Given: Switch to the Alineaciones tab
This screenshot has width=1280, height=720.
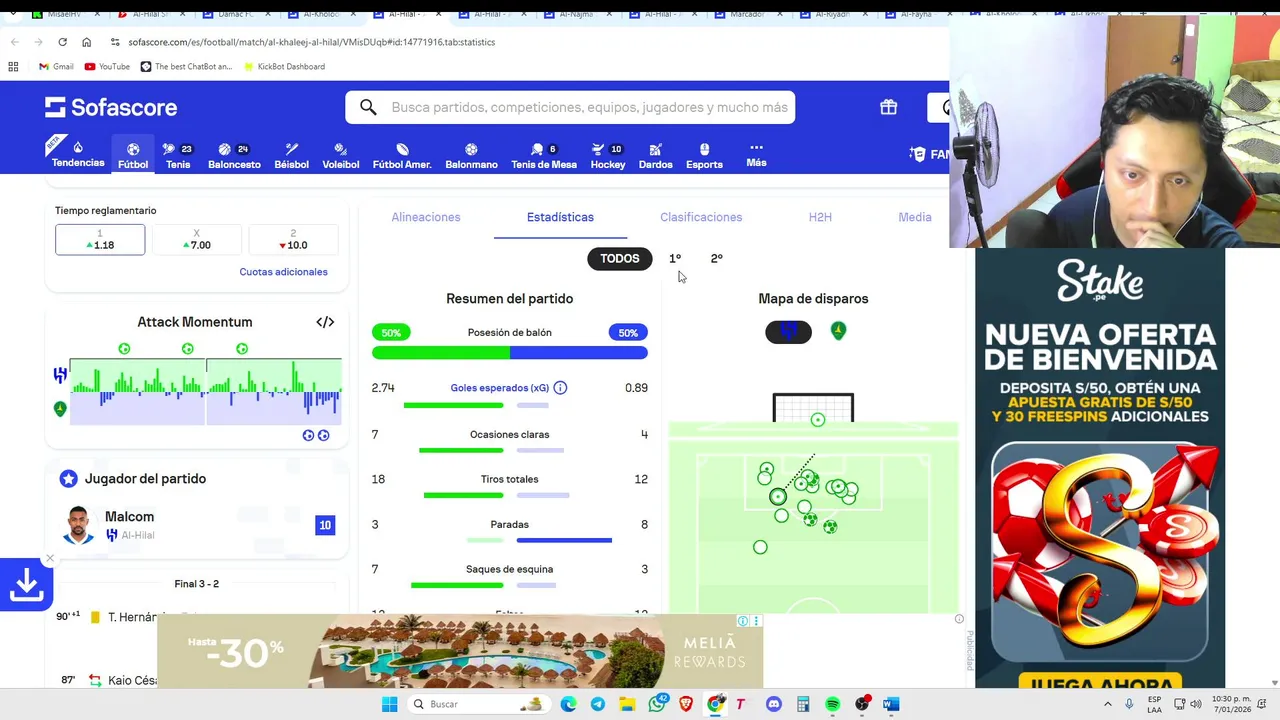Looking at the screenshot, I should [x=426, y=217].
